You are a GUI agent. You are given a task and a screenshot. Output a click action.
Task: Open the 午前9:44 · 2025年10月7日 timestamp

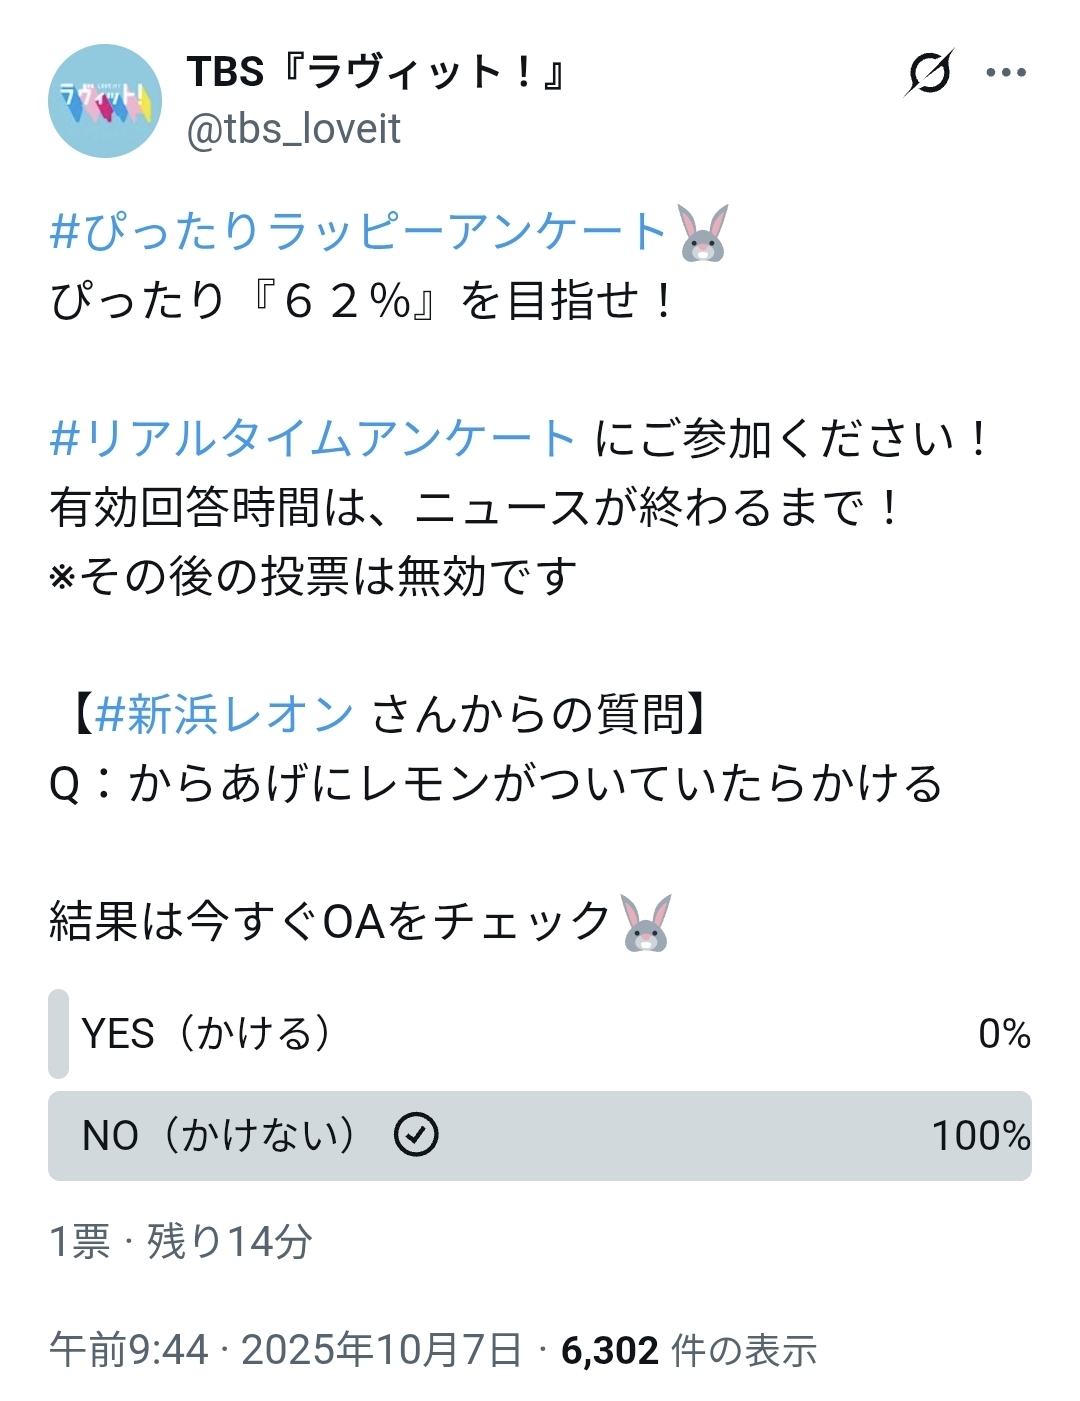click(285, 1350)
